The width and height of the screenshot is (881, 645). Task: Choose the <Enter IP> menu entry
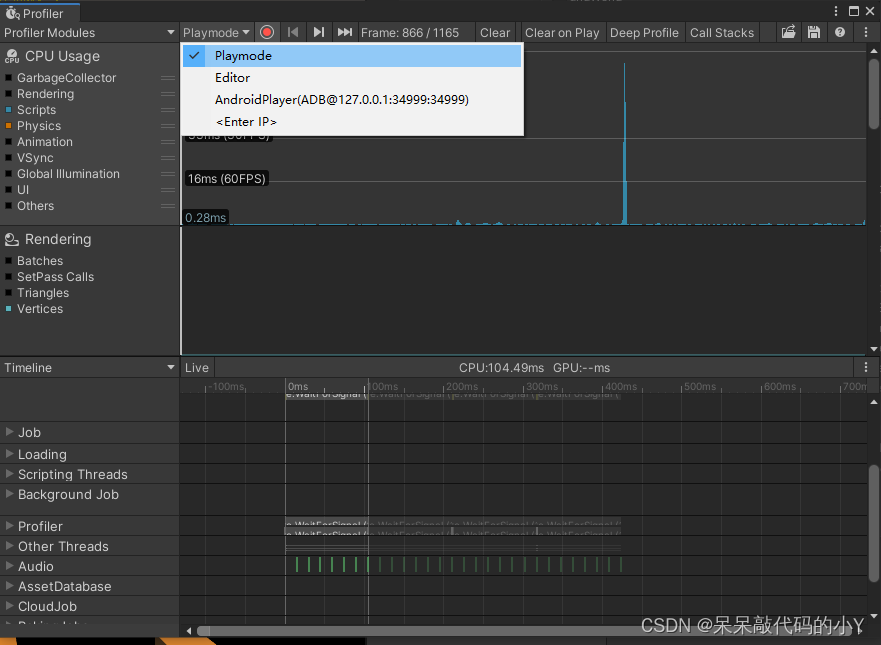352,121
